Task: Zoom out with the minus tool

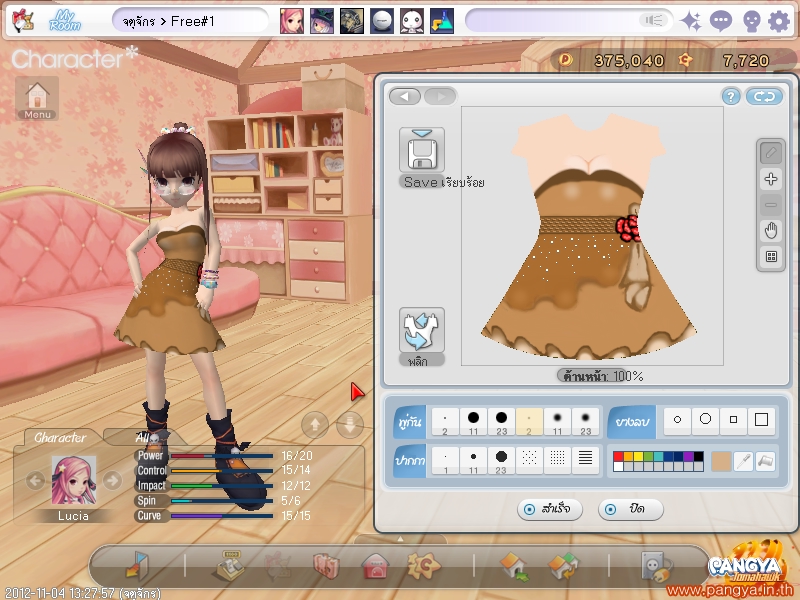Action: click(x=771, y=205)
